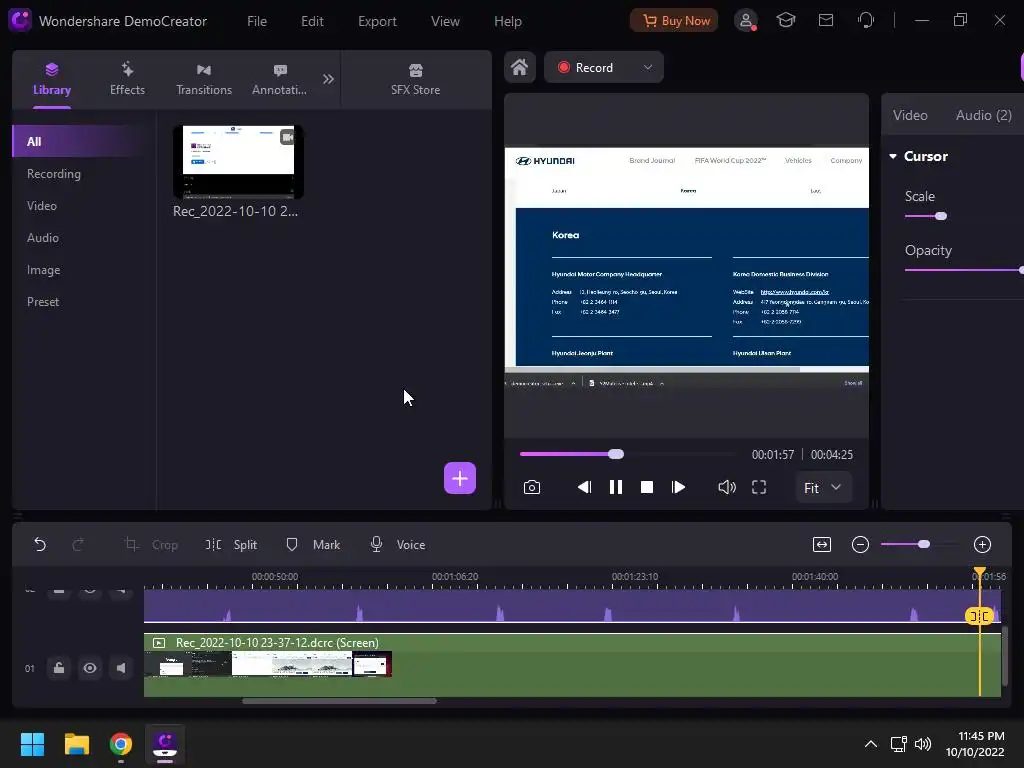Open File Explorer from taskbar
The height and width of the screenshot is (768, 1024).
(76, 744)
